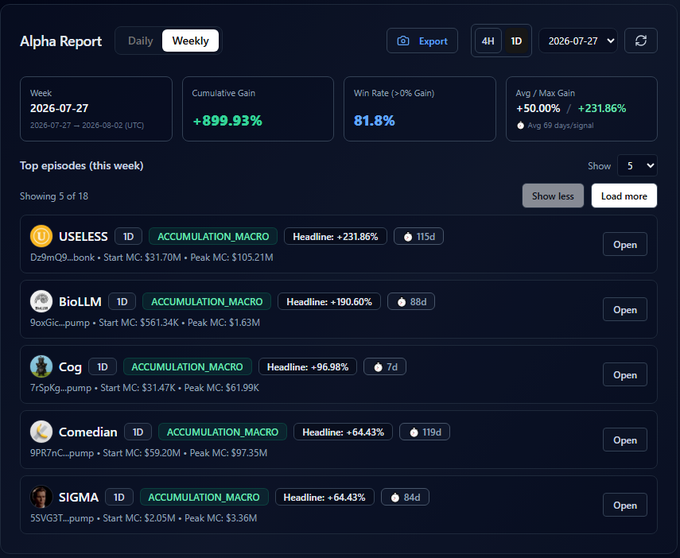Click Dz9mQ9...bonk address line
The height and width of the screenshot is (558, 680).
pyautogui.click(x=152, y=258)
